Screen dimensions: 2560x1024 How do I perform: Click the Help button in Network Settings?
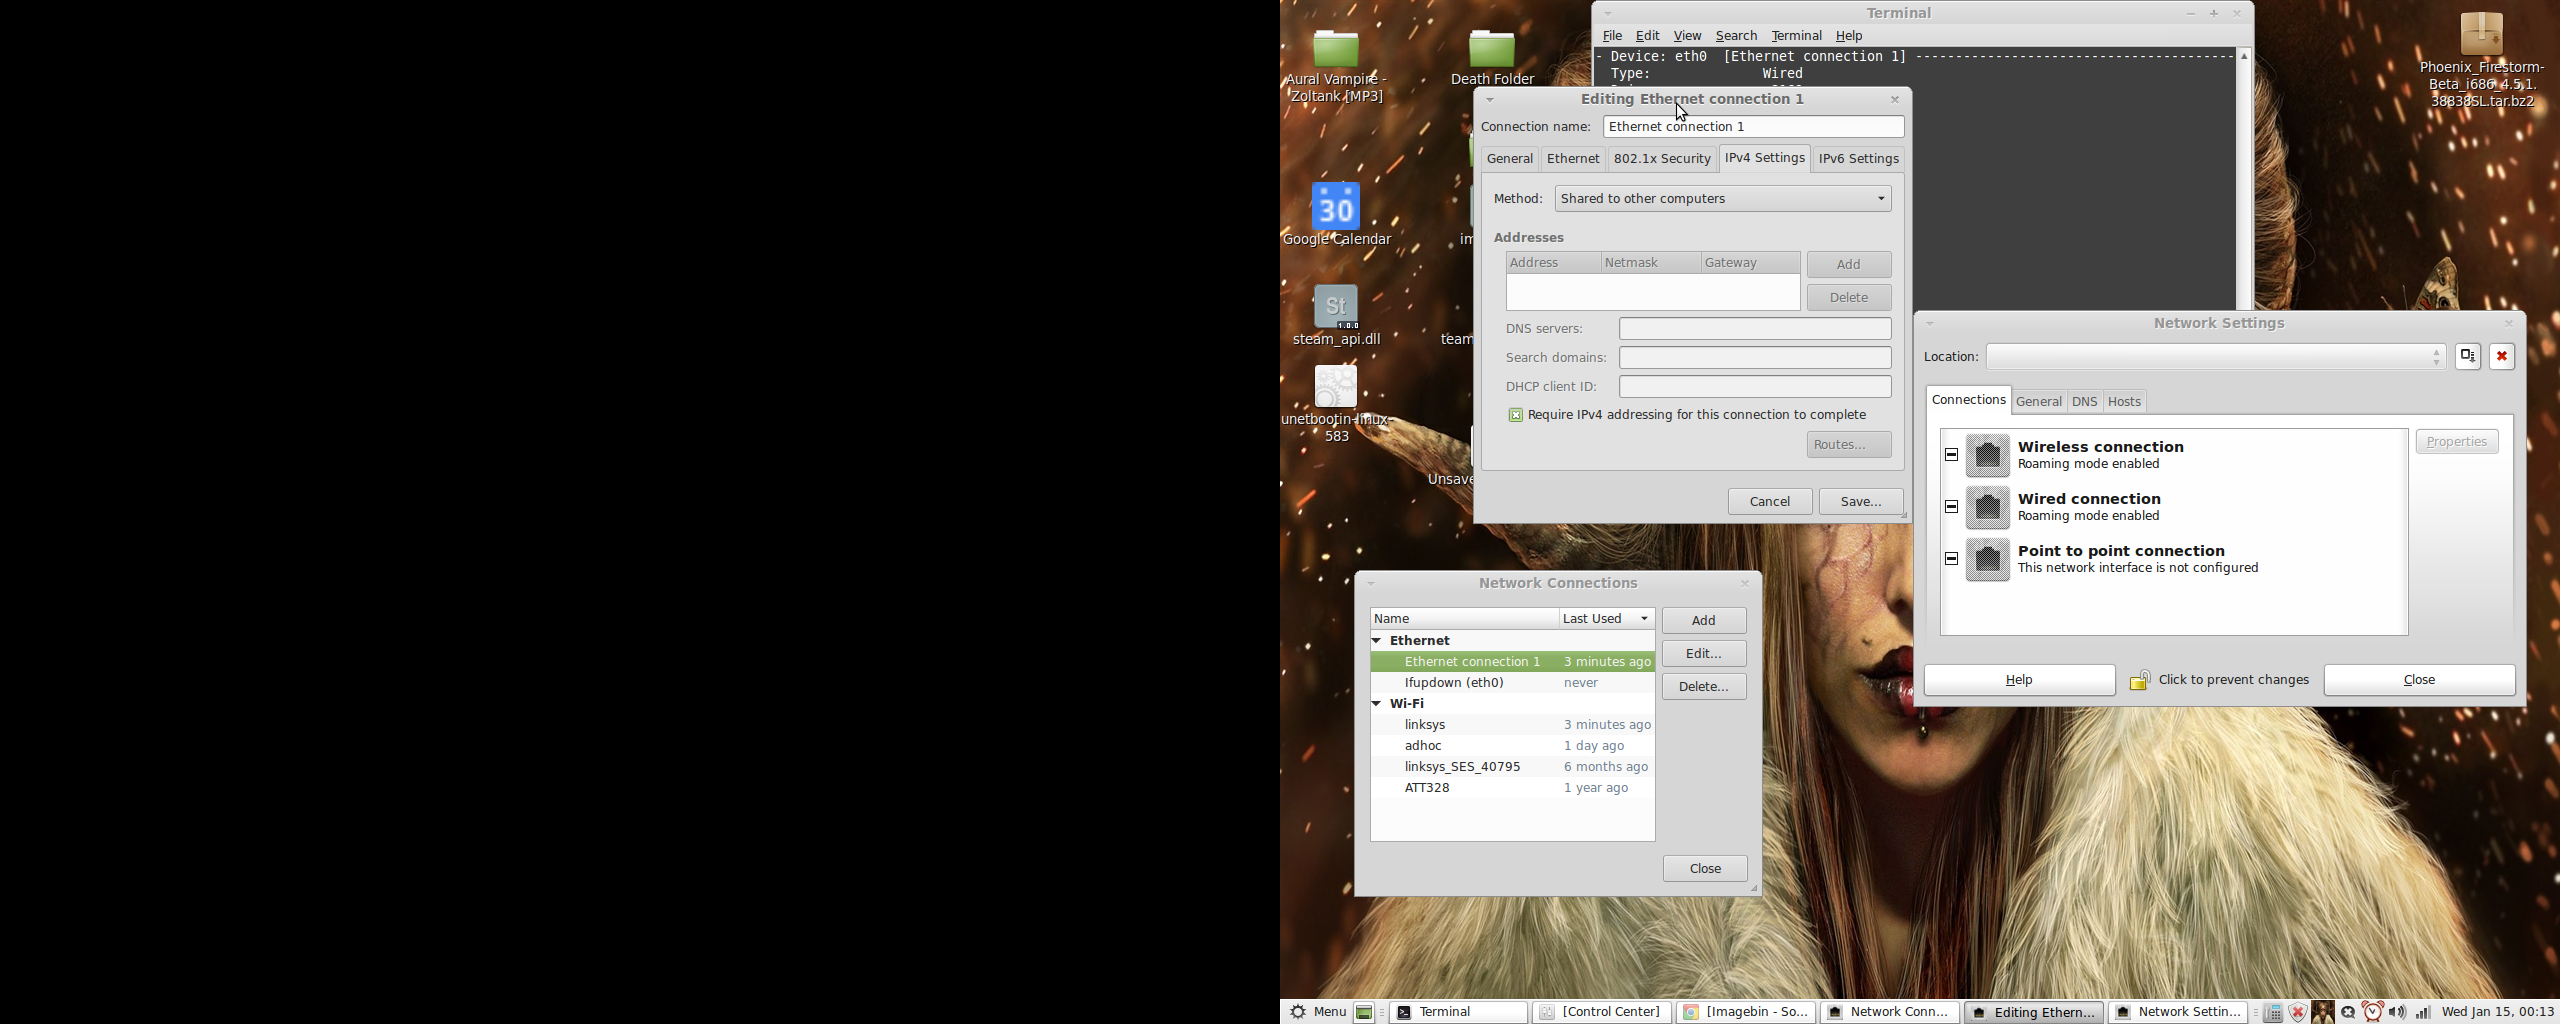pyautogui.click(x=2019, y=680)
